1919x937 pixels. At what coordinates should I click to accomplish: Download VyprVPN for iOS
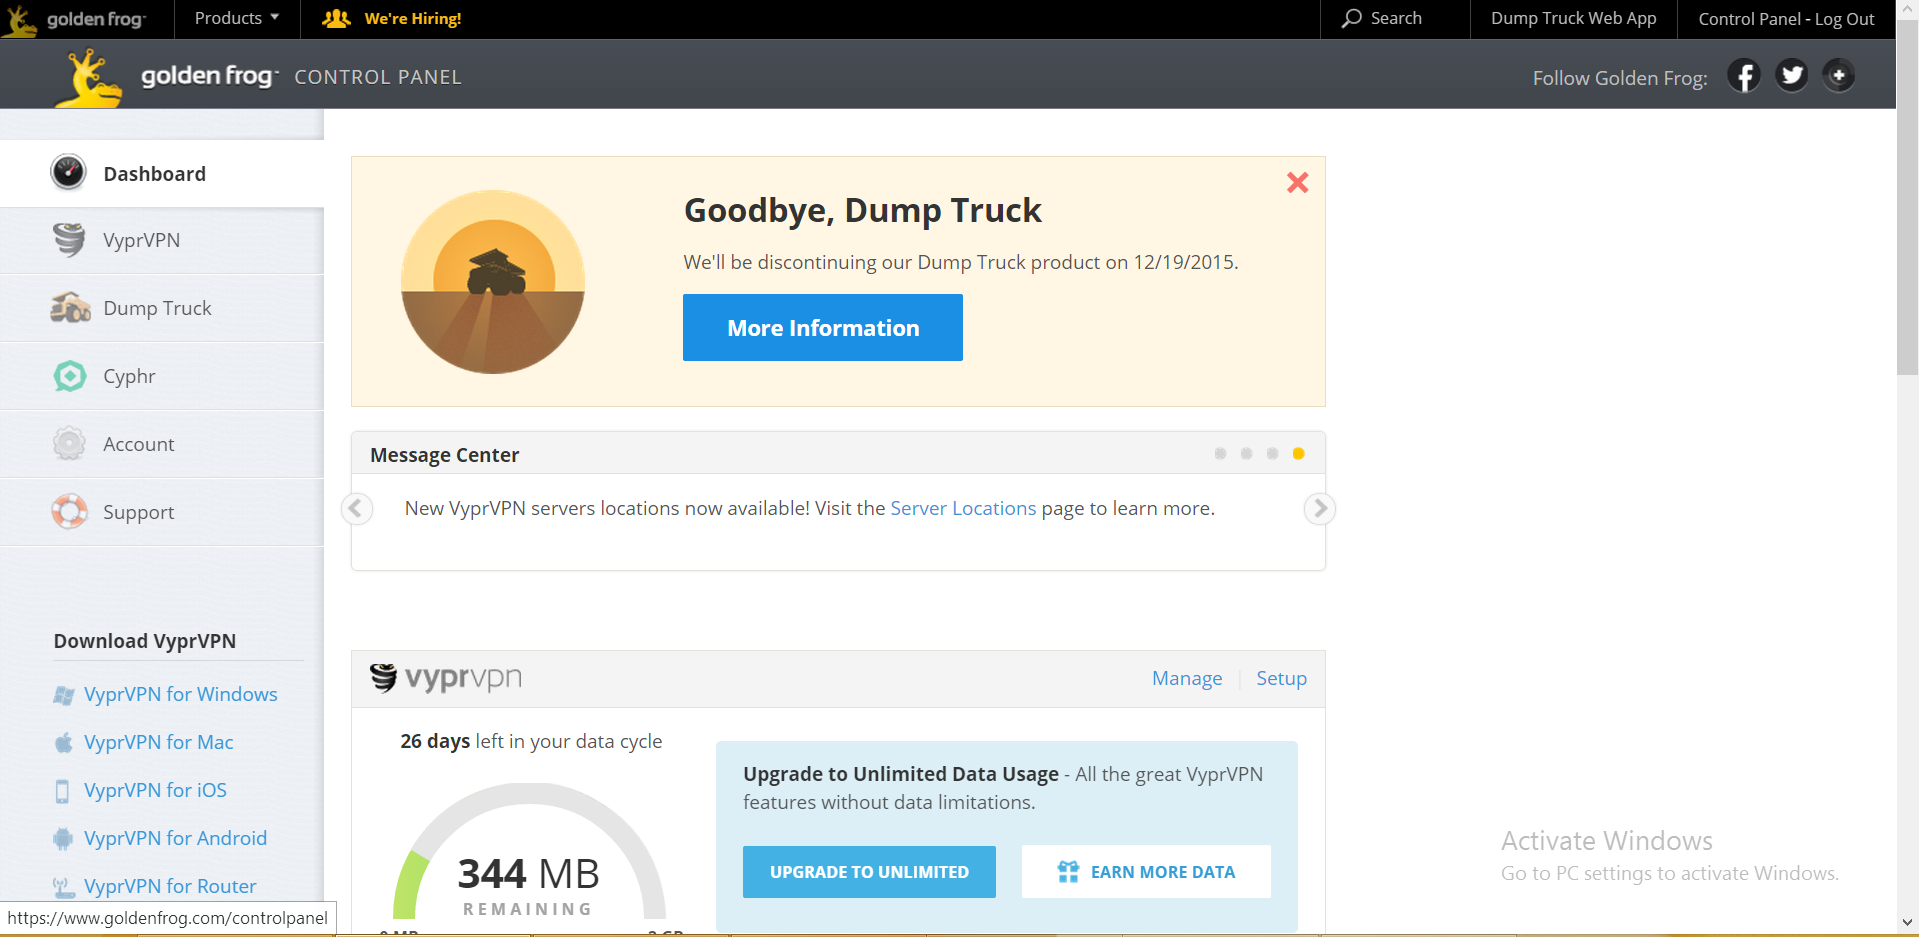(155, 790)
